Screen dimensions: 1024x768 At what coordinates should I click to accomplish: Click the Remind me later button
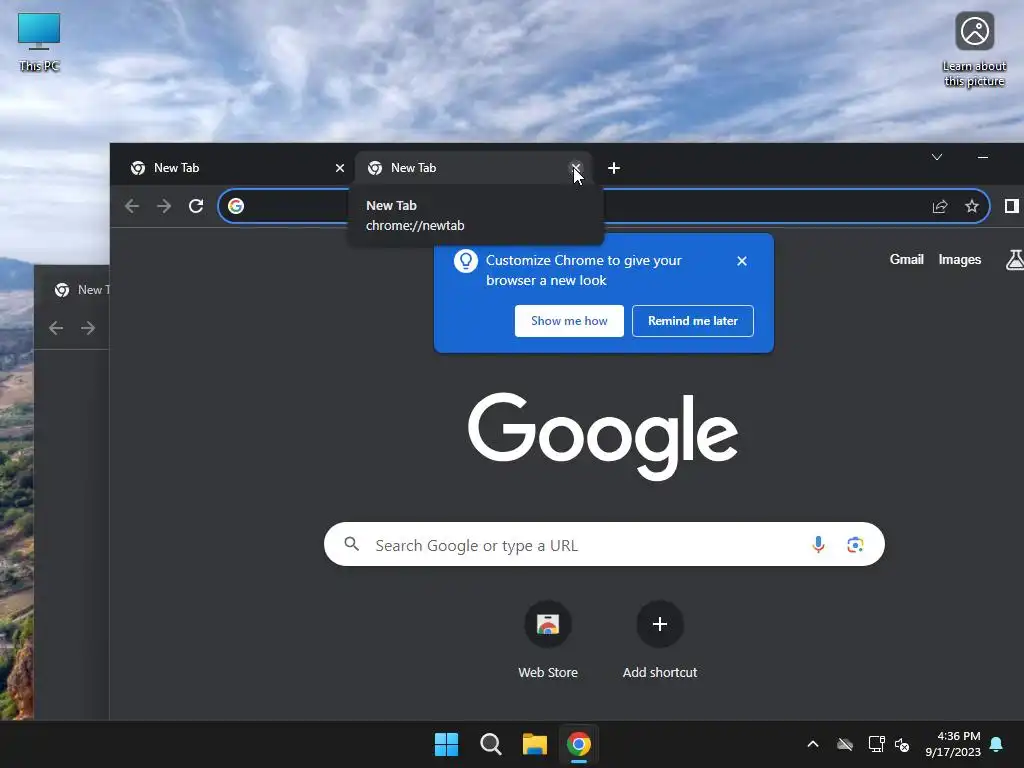pyautogui.click(x=692, y=321)
